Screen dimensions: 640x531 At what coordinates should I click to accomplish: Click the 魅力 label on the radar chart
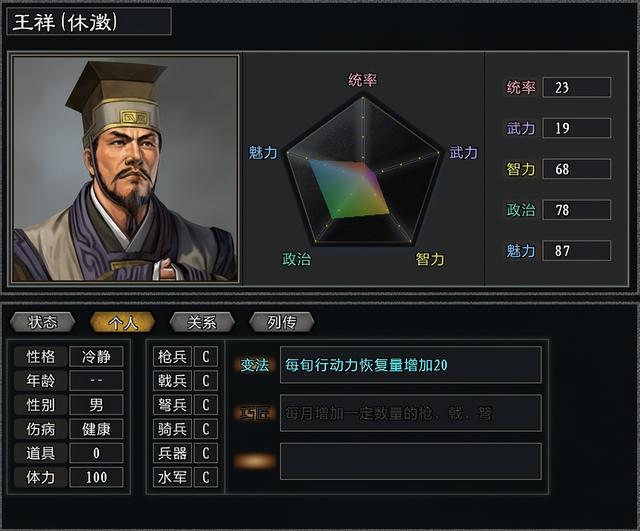[263, 152]
